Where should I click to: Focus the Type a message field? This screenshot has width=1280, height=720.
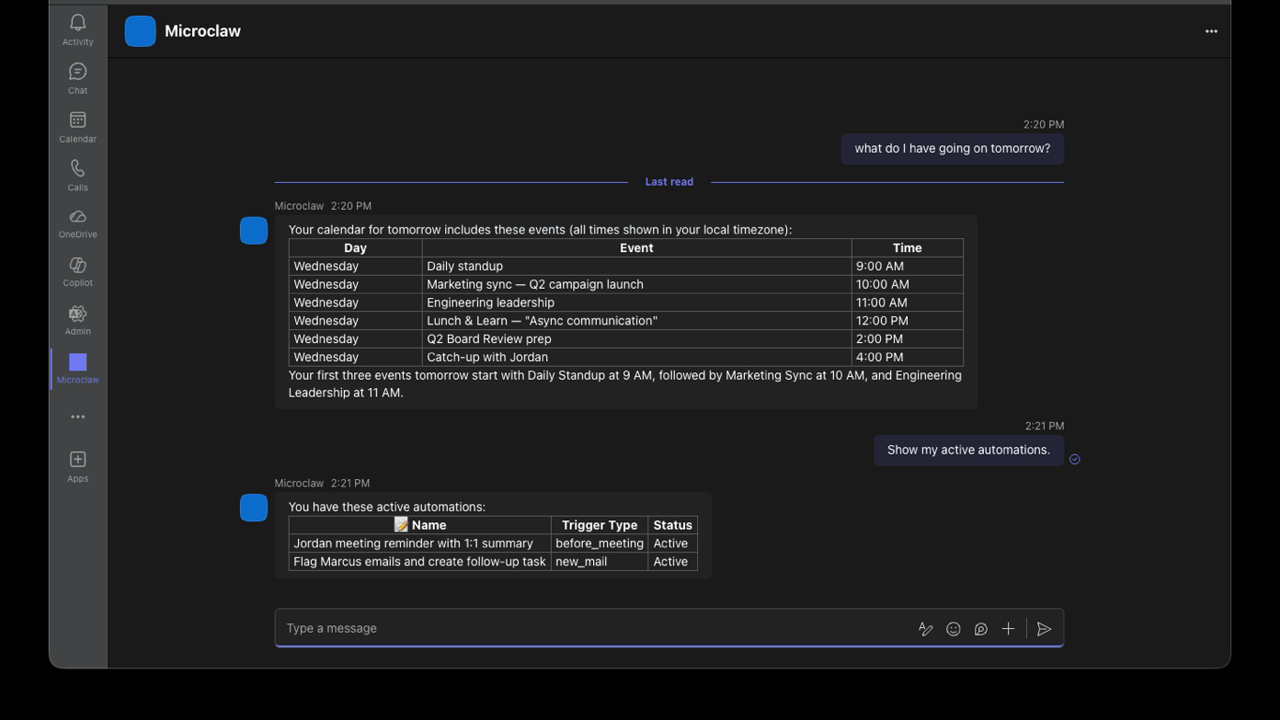(595, 629)
